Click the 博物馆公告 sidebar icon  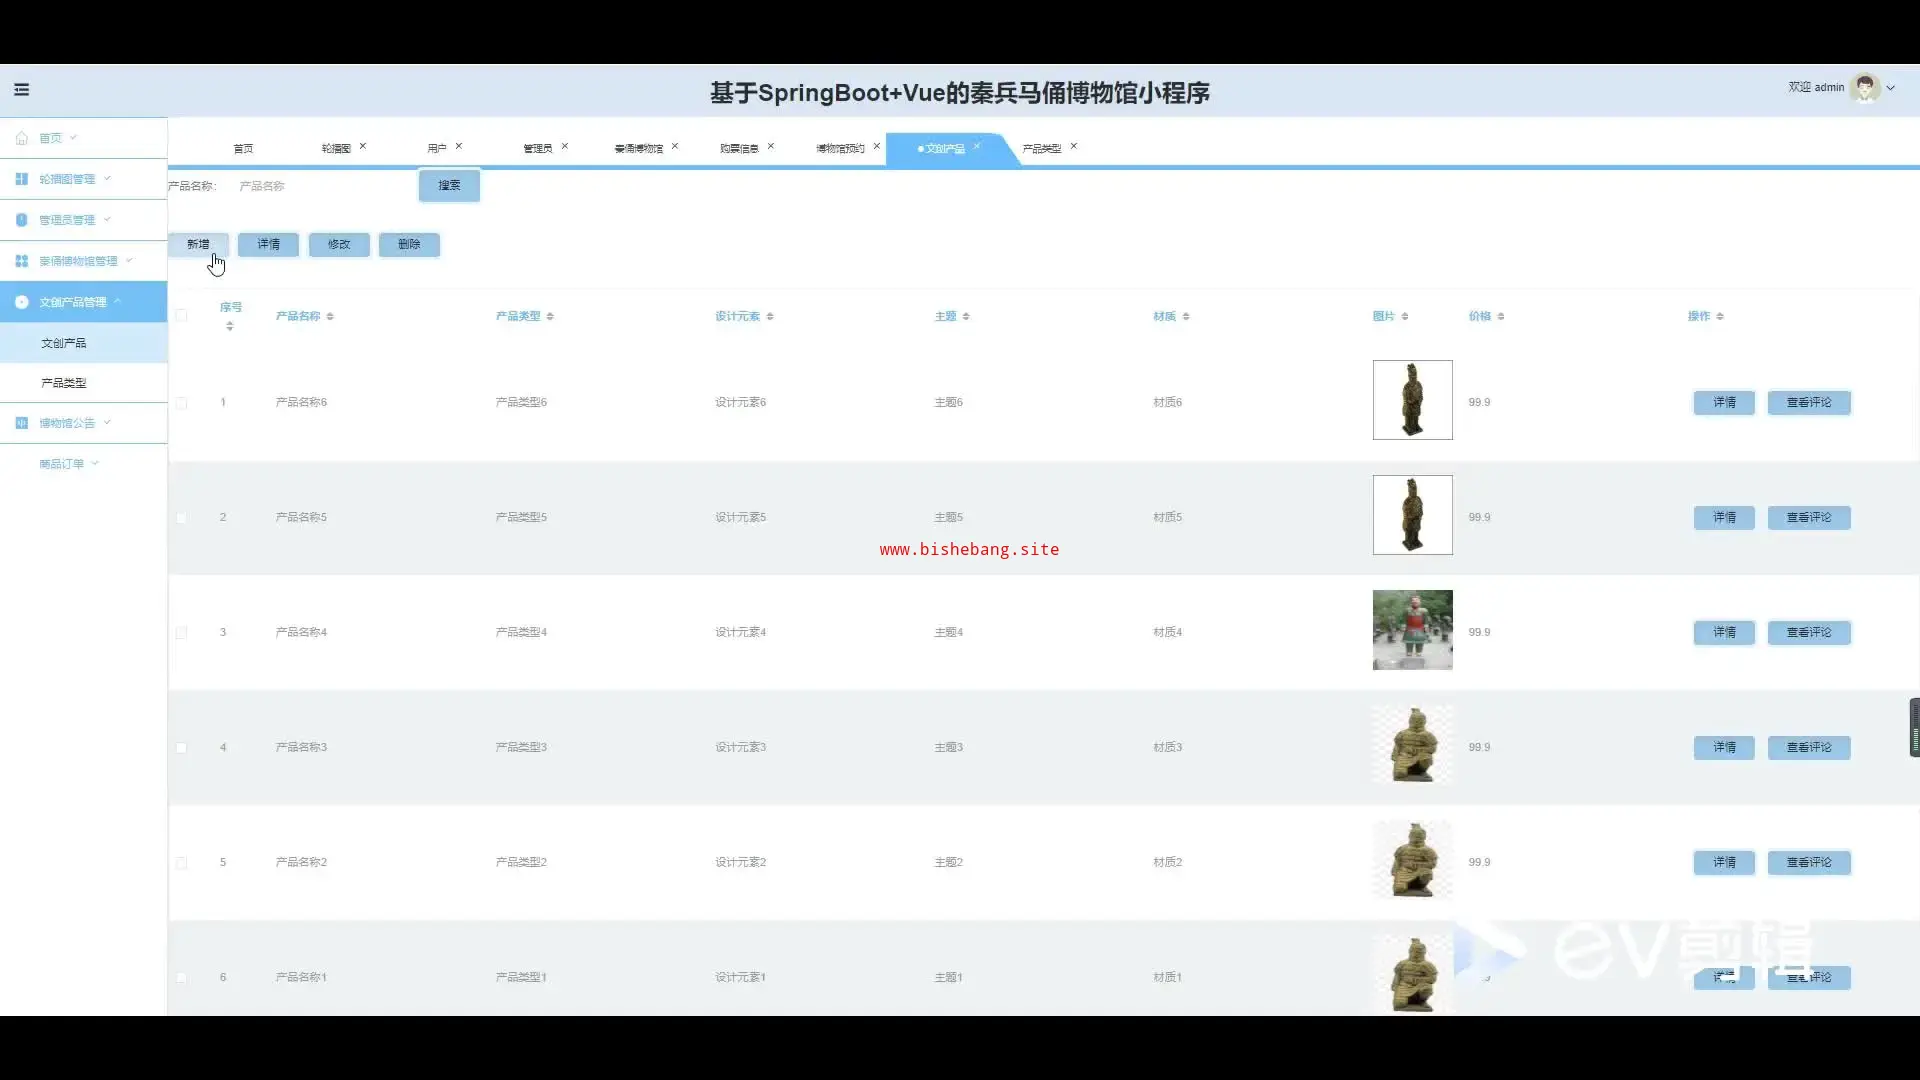(22, 423)
